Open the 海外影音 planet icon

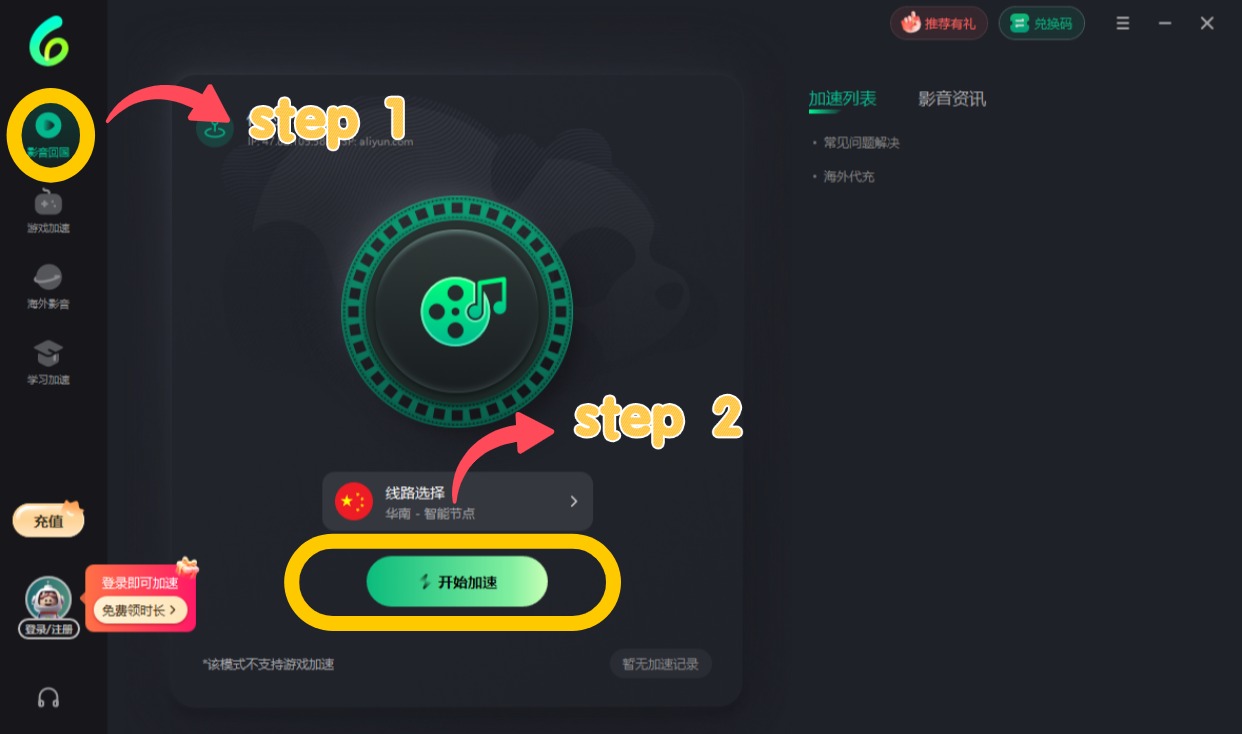[x=48, y=278]
